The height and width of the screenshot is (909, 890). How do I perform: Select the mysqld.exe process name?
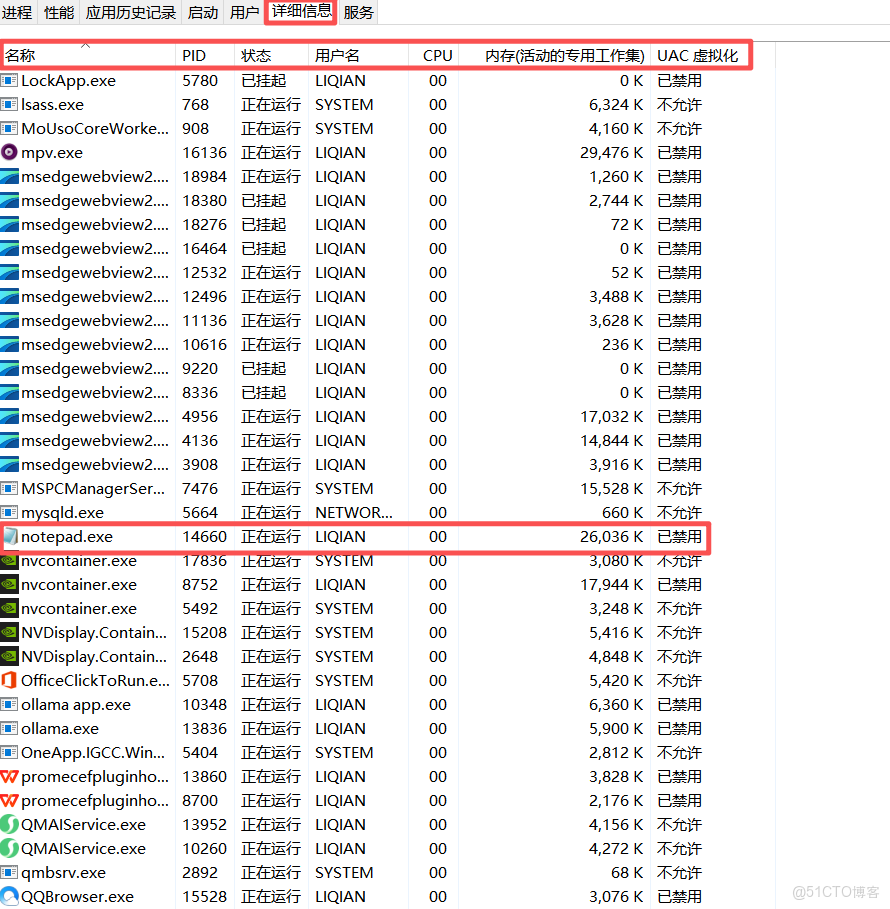pyautogui.click(x=63, y=512)
